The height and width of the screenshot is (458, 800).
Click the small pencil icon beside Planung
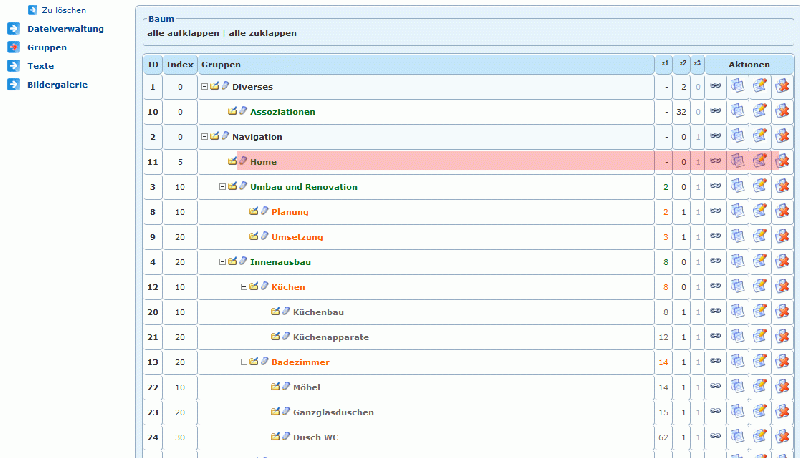tap(264, 211)
